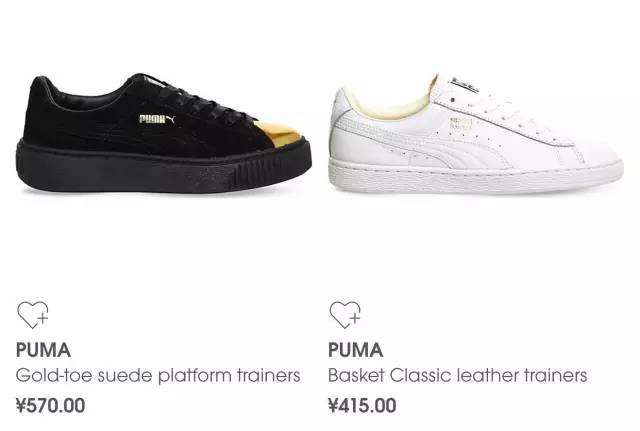
Task: Click gold PUMA logo on black shoe
Action: [157, 119]
